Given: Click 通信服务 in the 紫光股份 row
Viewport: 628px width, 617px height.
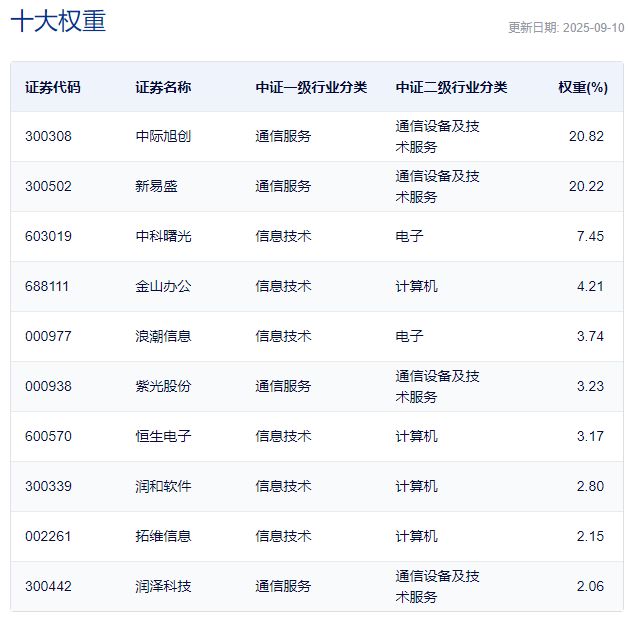Looking at the screenshot, I should tap(283, 386).
